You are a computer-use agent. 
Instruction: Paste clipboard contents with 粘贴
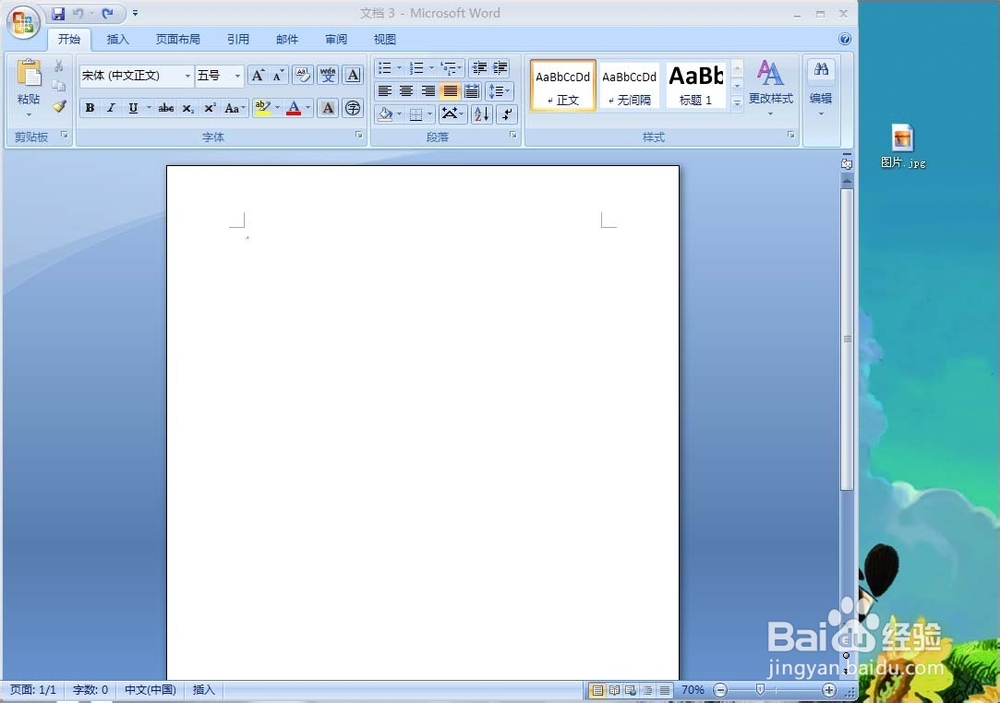29,88
